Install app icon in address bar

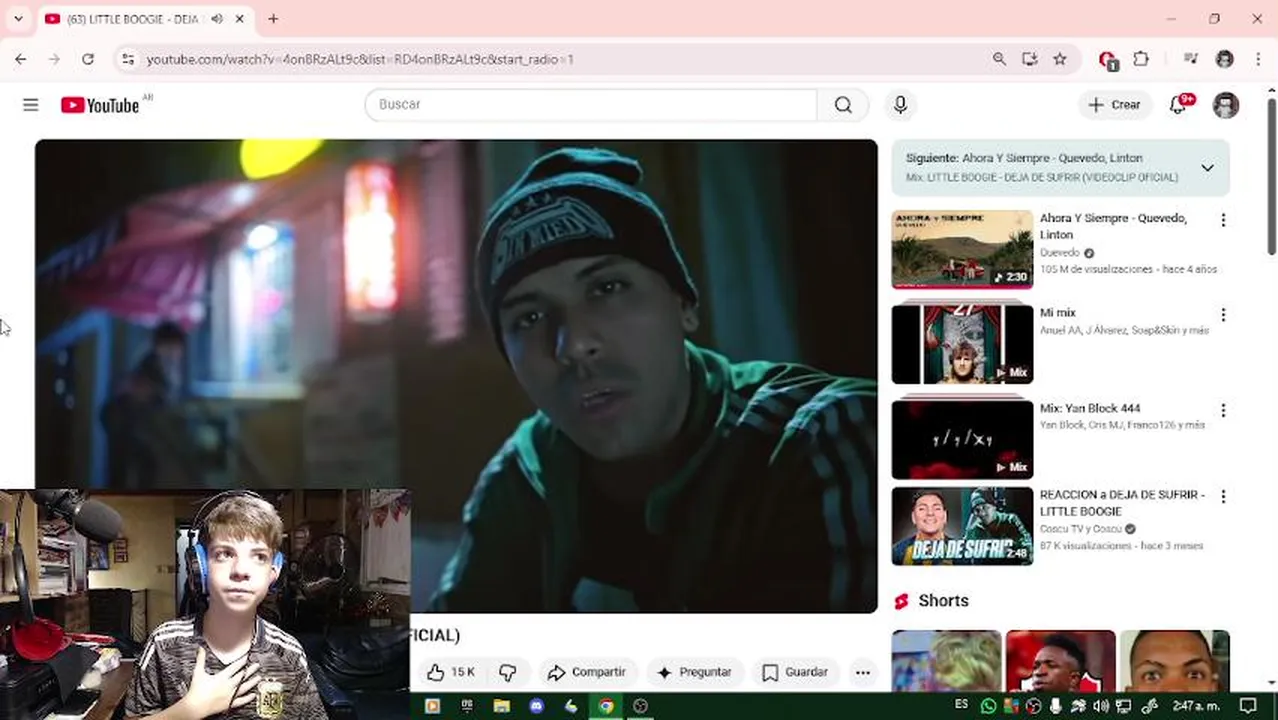[1030, 59]
